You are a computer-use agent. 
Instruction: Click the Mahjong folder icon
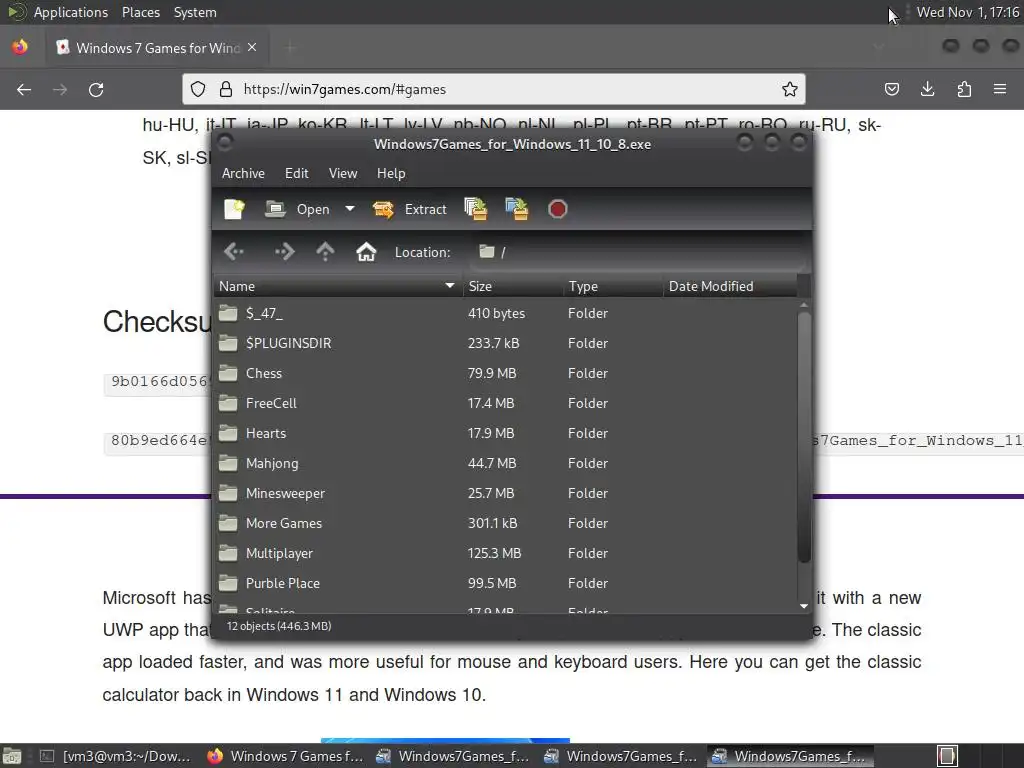pyautogui.click(x=228, y=463)
